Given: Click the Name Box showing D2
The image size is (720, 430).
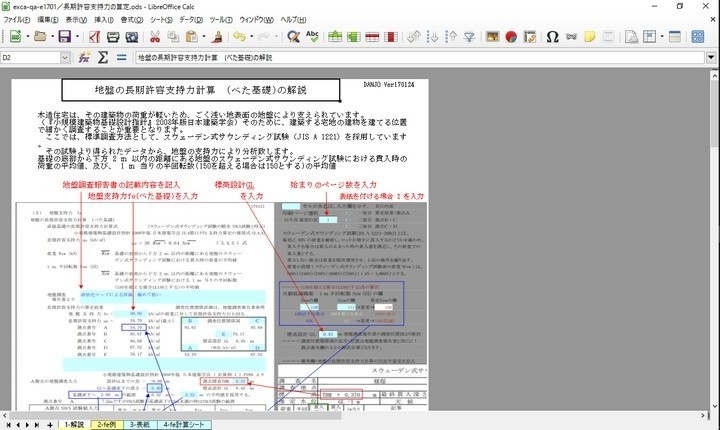Looking at the screenshot, I should pyautogui.click(x=31, y=57).
